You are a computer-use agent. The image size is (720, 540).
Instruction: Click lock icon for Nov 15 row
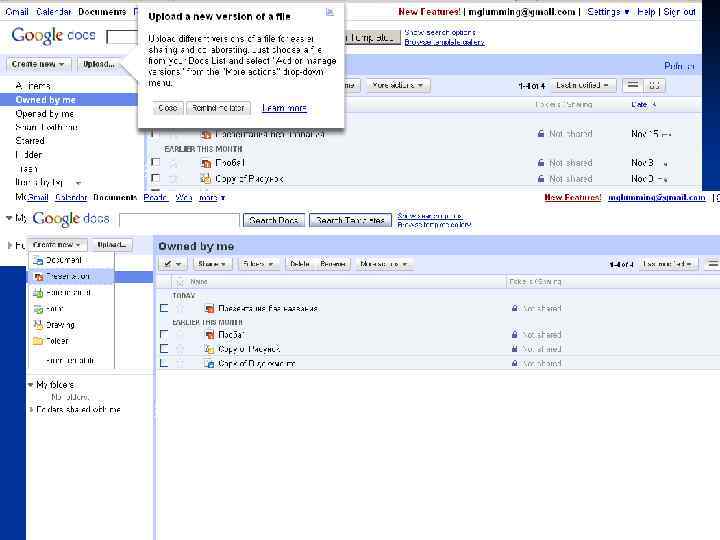tap(541, 134)
